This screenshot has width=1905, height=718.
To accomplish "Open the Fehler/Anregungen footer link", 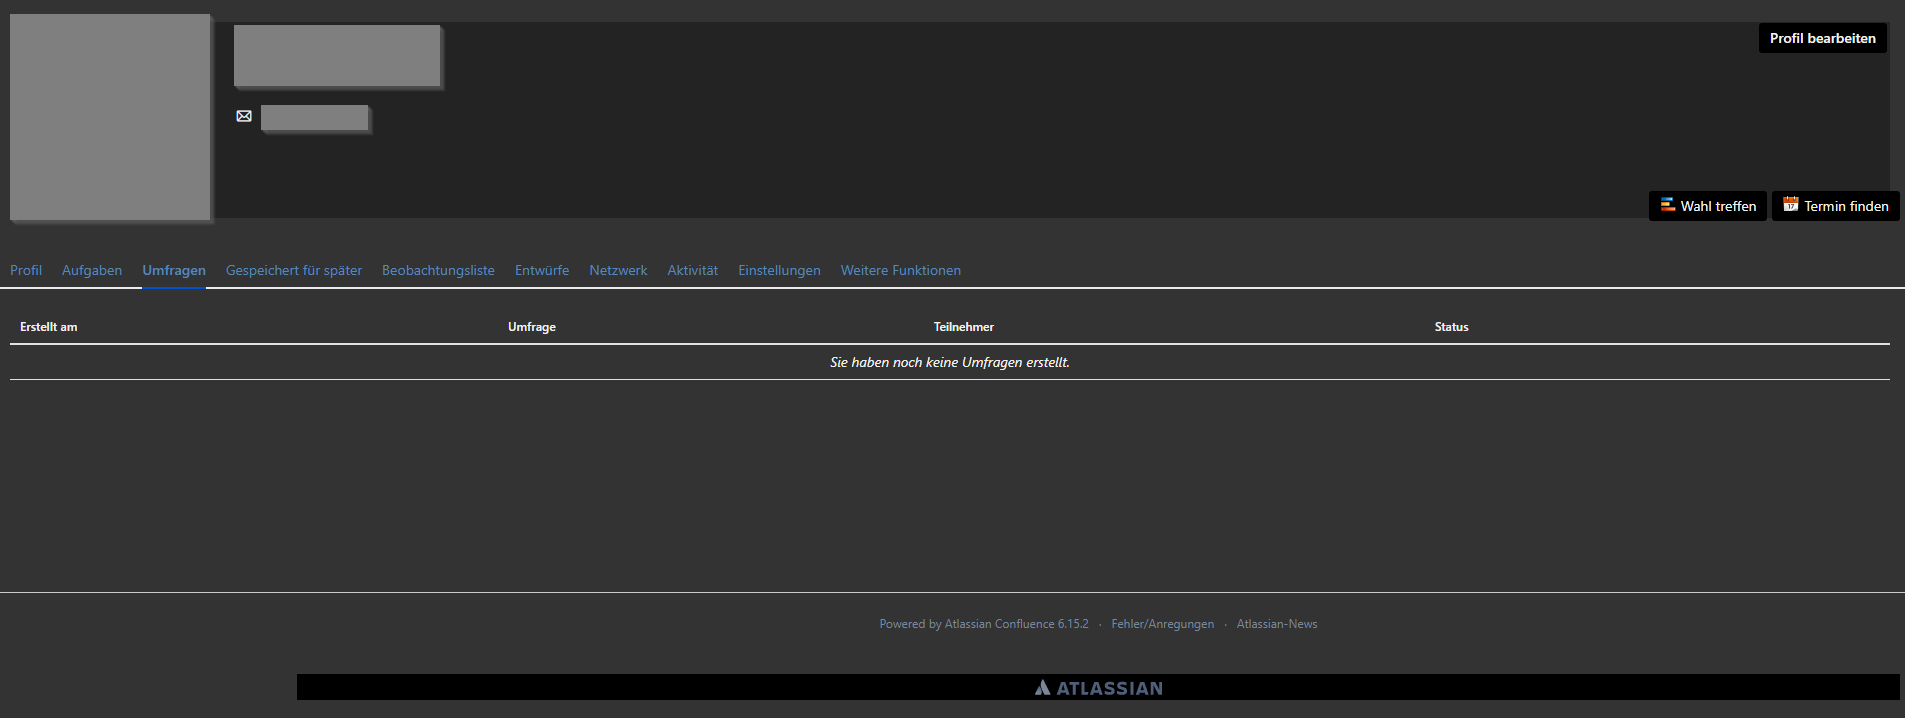I will tap(1162, 624).
